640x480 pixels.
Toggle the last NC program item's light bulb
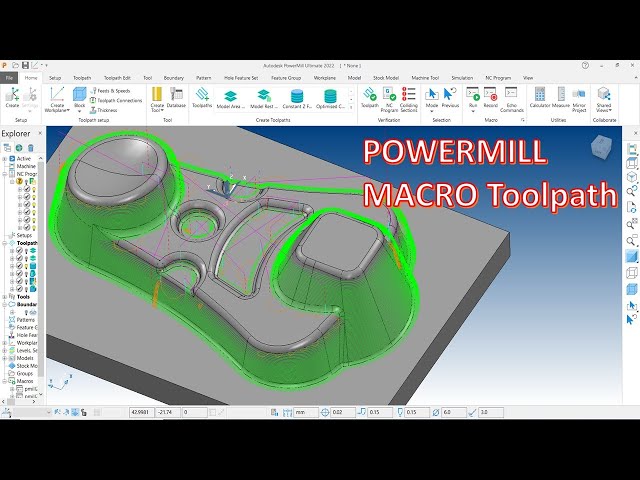tap(34, 228)
